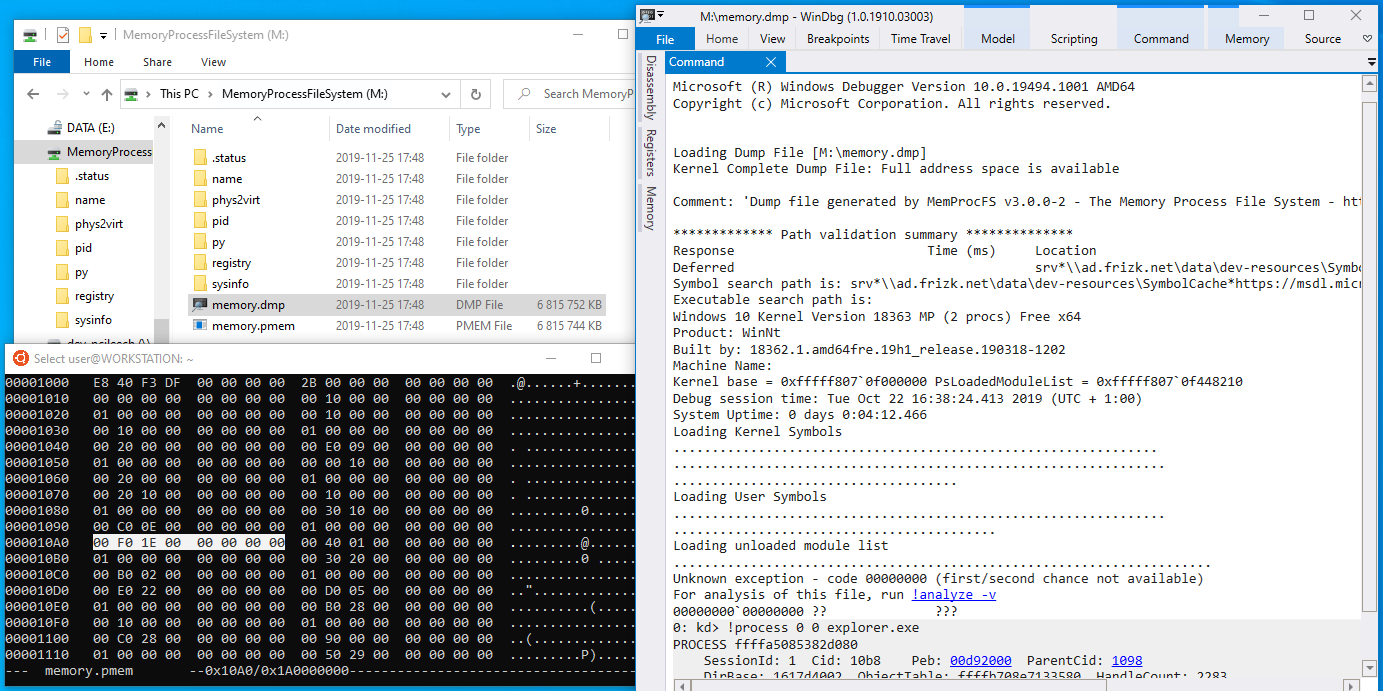The width and height of the screenshot is (1383, 691).
Task: Select the Model ribbon tab
Action: 998,39
